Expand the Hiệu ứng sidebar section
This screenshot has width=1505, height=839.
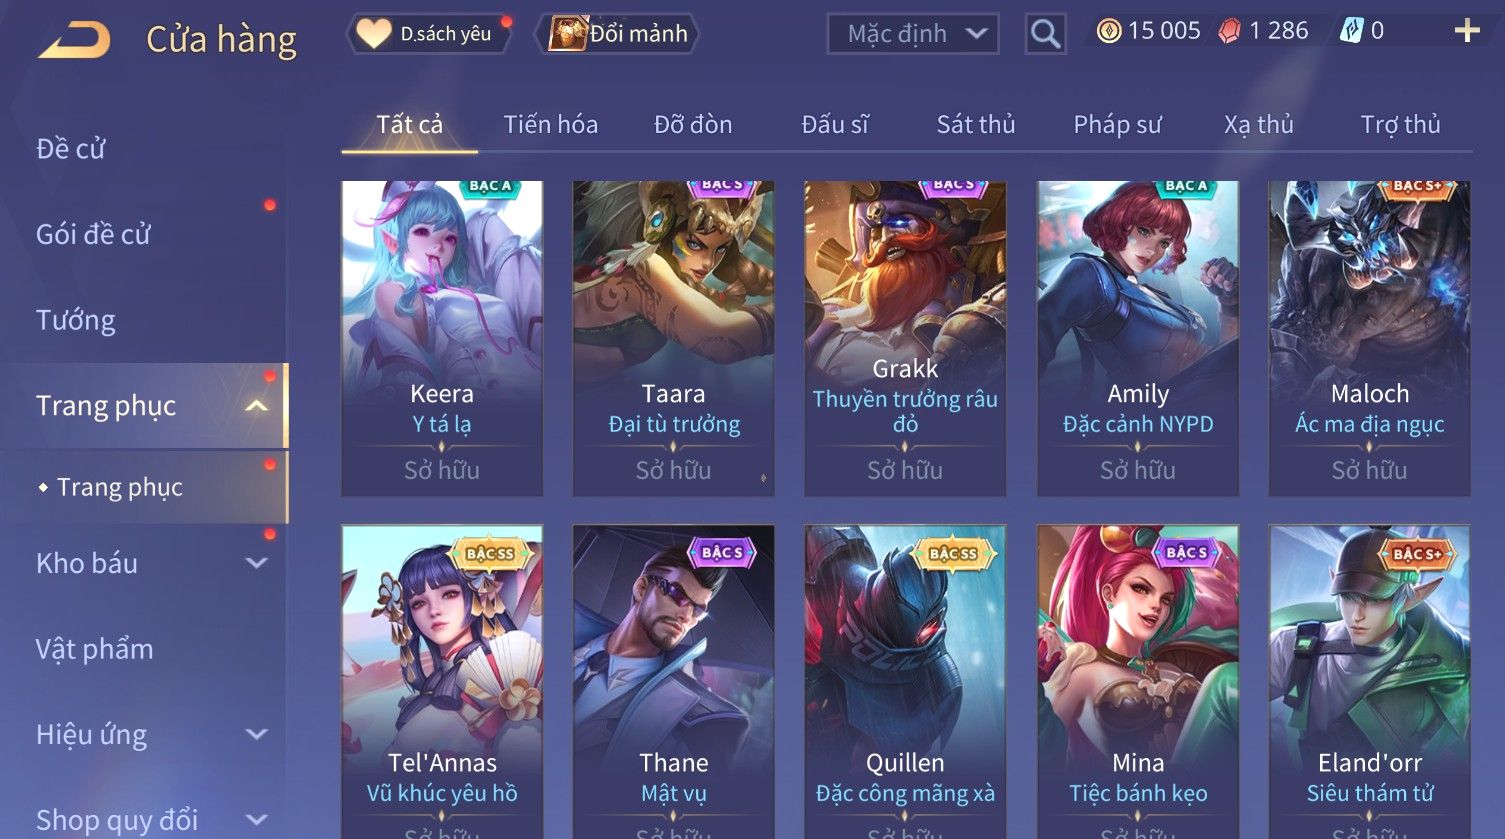coord(257,734)
